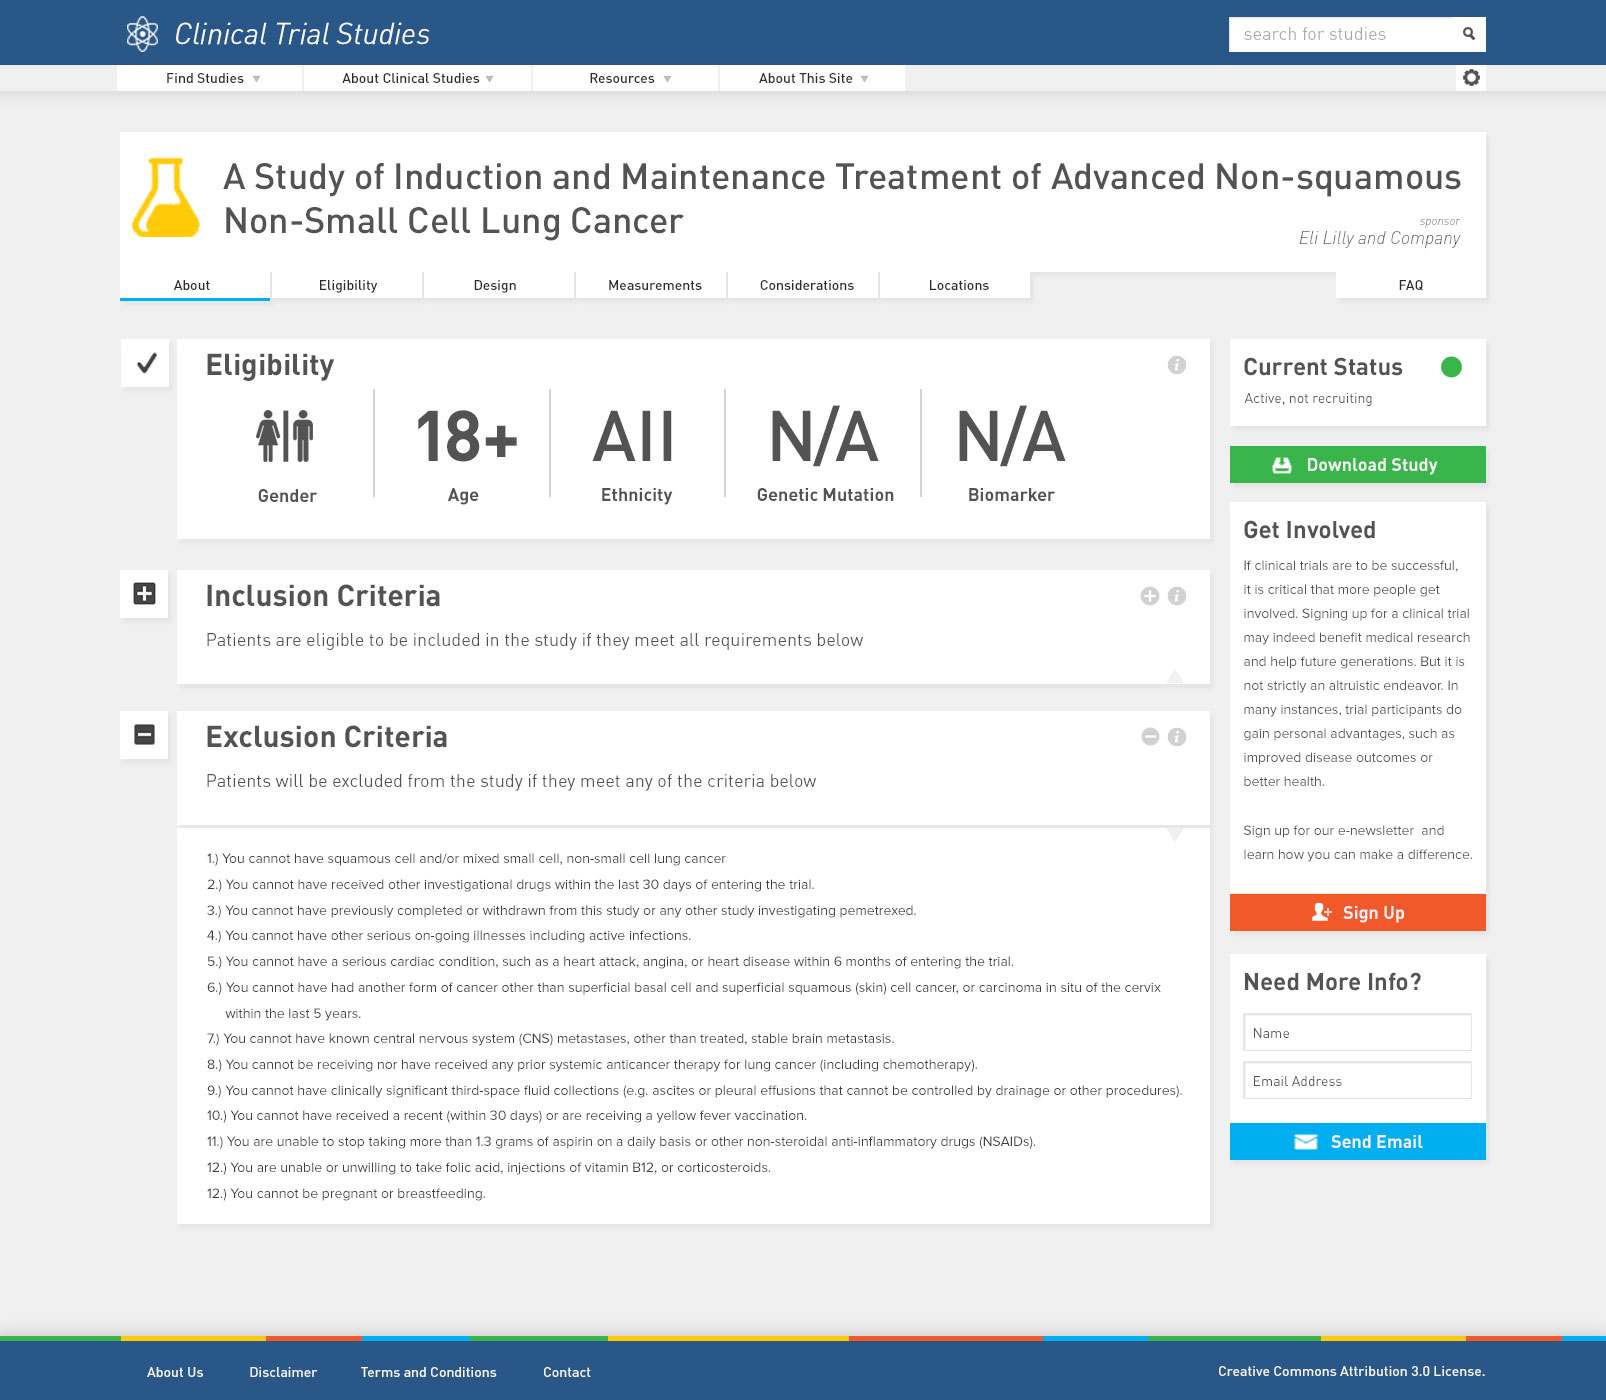Click the Send Email button
Viewport: 1606px width, 1400px height.
(x=1357, y=1141)
